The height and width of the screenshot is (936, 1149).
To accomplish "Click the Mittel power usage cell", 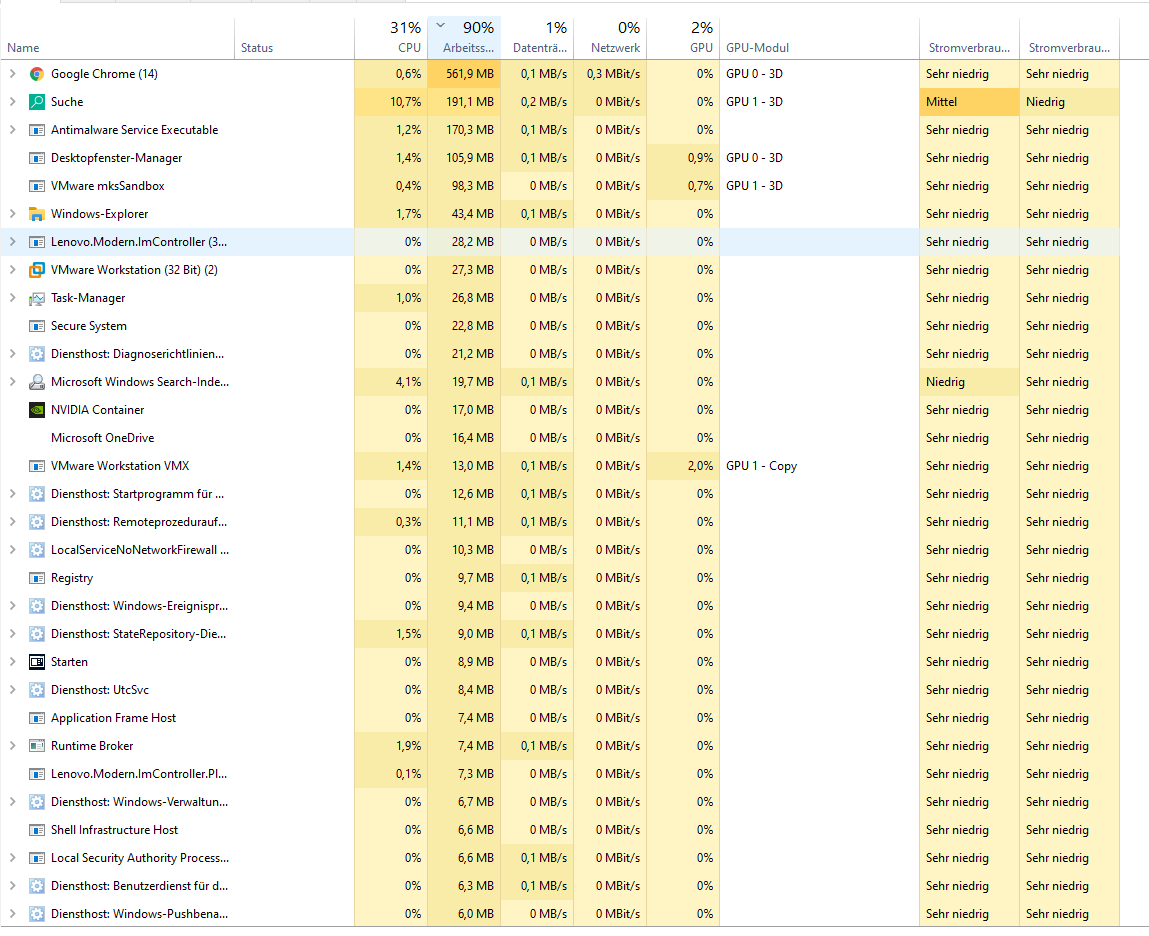I will [969, 102].
